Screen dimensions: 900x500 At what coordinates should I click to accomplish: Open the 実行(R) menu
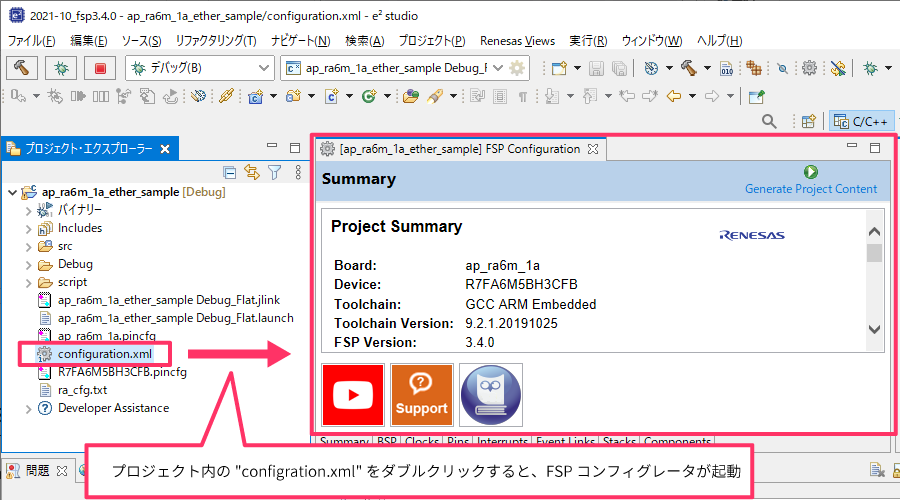pos(588,41)
